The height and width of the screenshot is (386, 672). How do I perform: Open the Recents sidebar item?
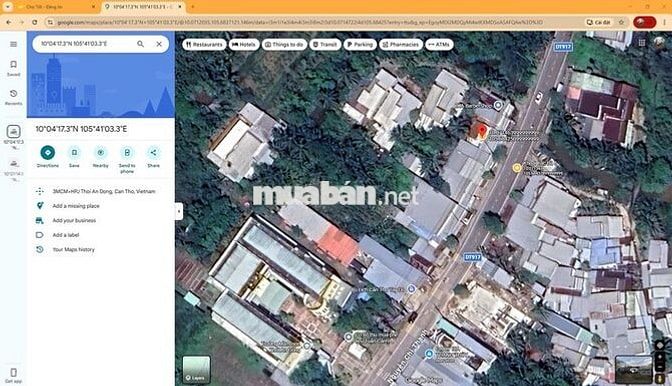(13, 97)
